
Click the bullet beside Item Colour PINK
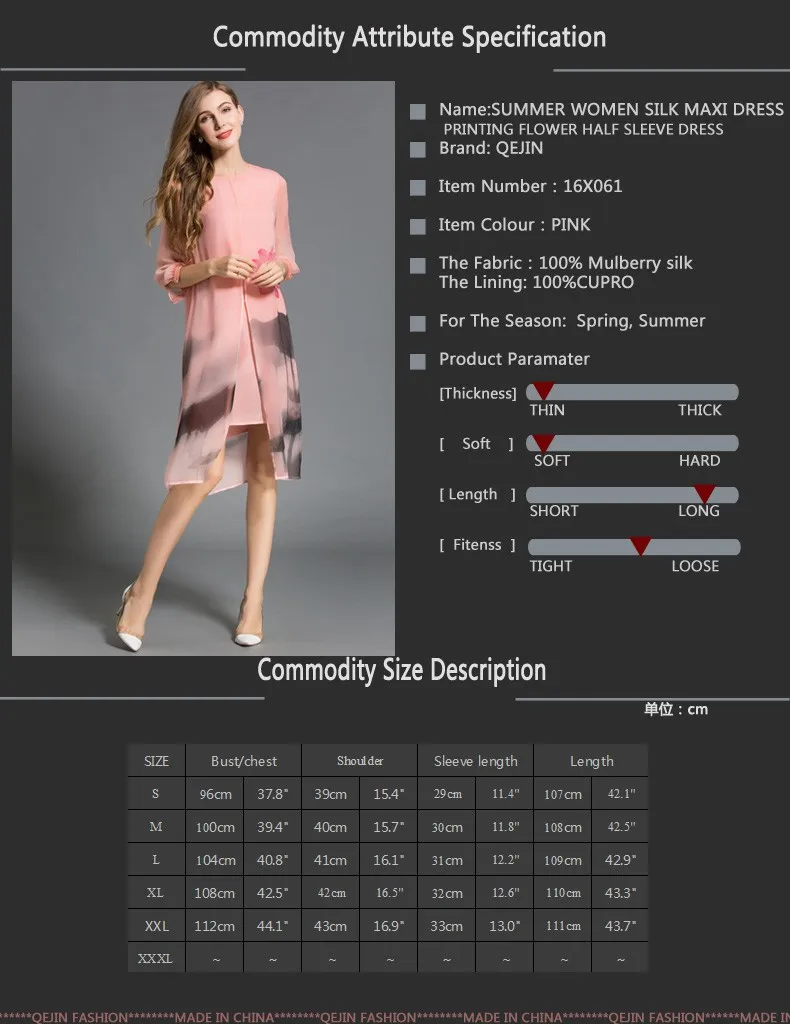(x=418, y=227)
